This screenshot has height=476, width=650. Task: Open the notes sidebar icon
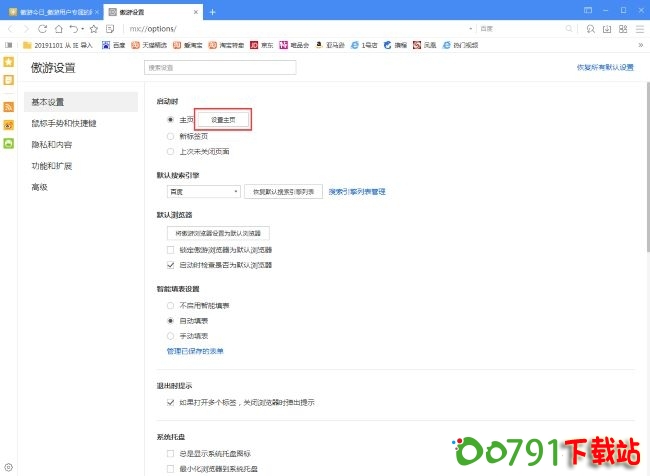tap(9, 79)
